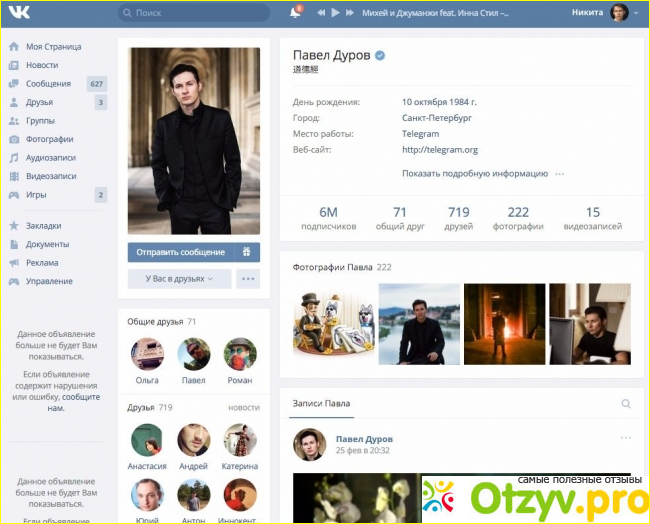Screen dimensions: 650x524
Task: Open the three-dot profile actions button
Action: pyautogui.click(x=248, y=279)
